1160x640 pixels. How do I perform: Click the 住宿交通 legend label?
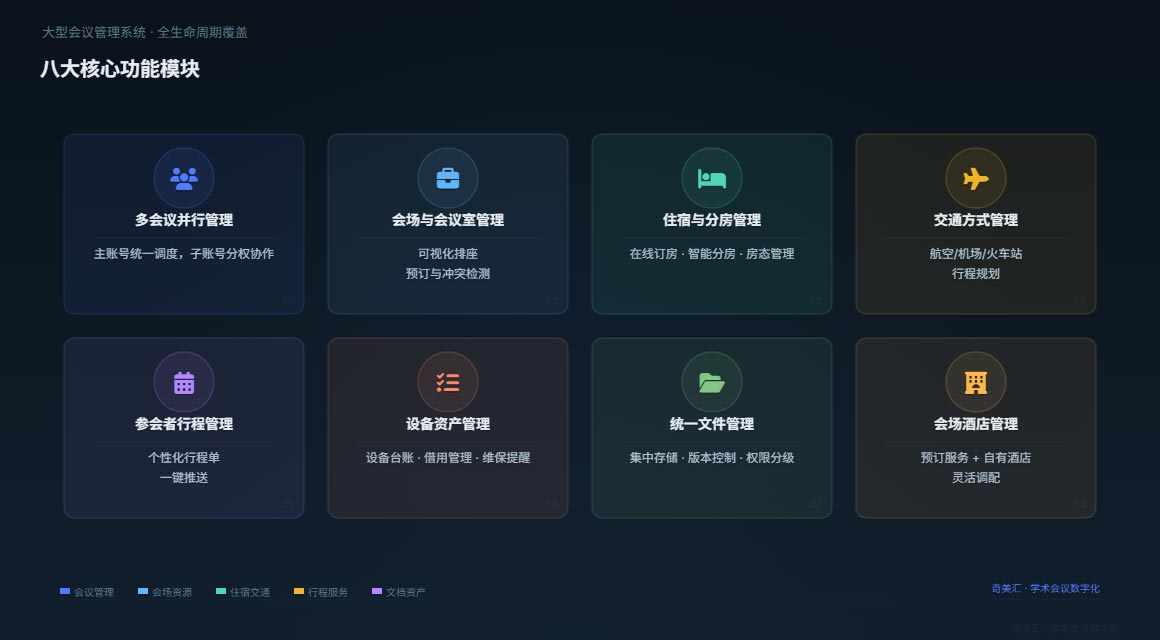pyautogui.click(x=250, y=592)
